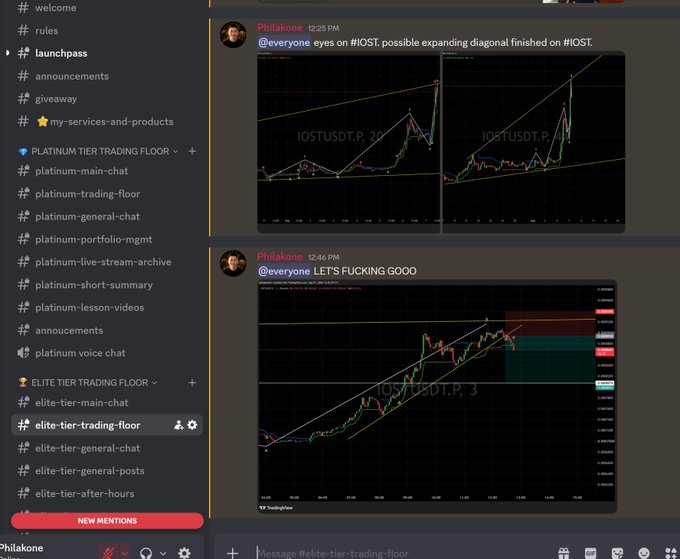Screen dimensions: 680x559
Task: Click @everyone mention in IOST message
Action: point(284,42)
